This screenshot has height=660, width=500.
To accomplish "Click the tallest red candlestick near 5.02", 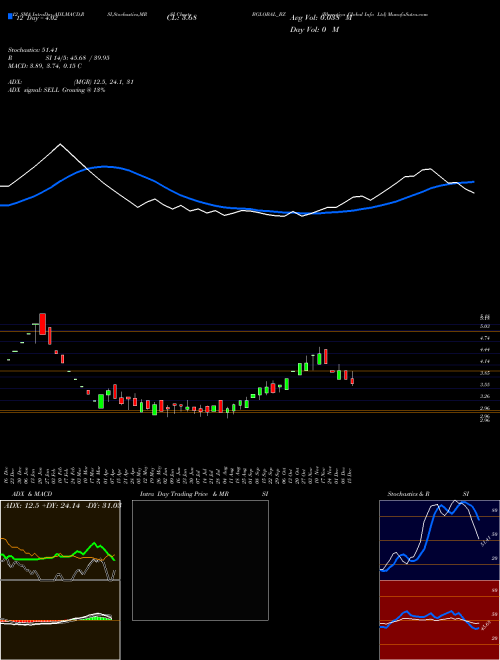I will (x=43, y=324).
